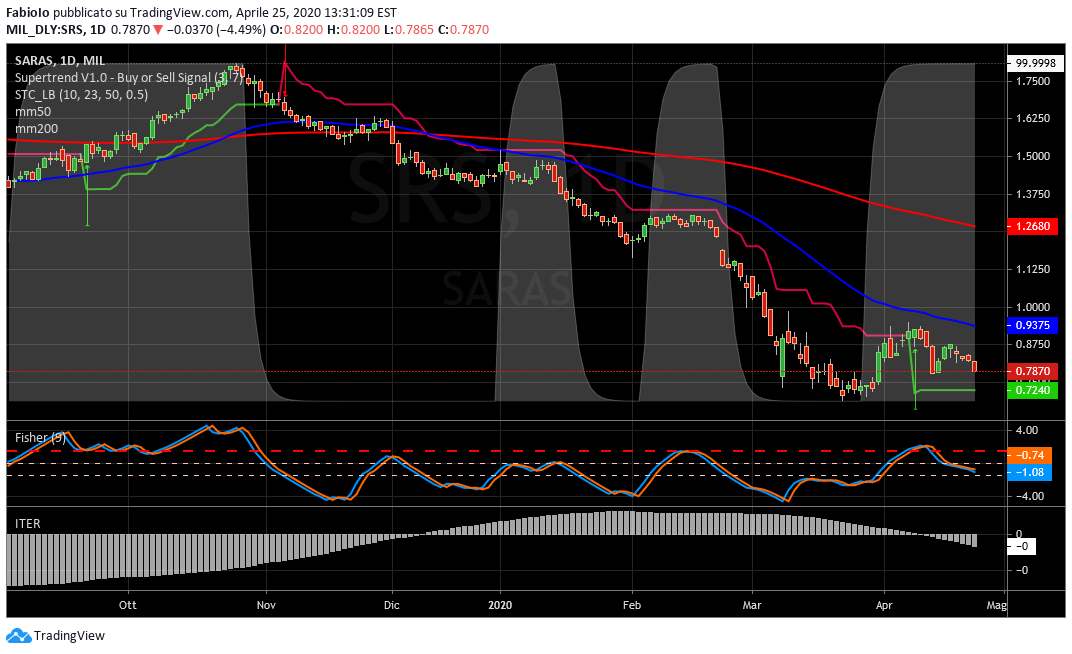Click the blue 0.9375 mm50 price tag
The height and width of the screenshot is (654, 1072).
[x=1031, y=325]
